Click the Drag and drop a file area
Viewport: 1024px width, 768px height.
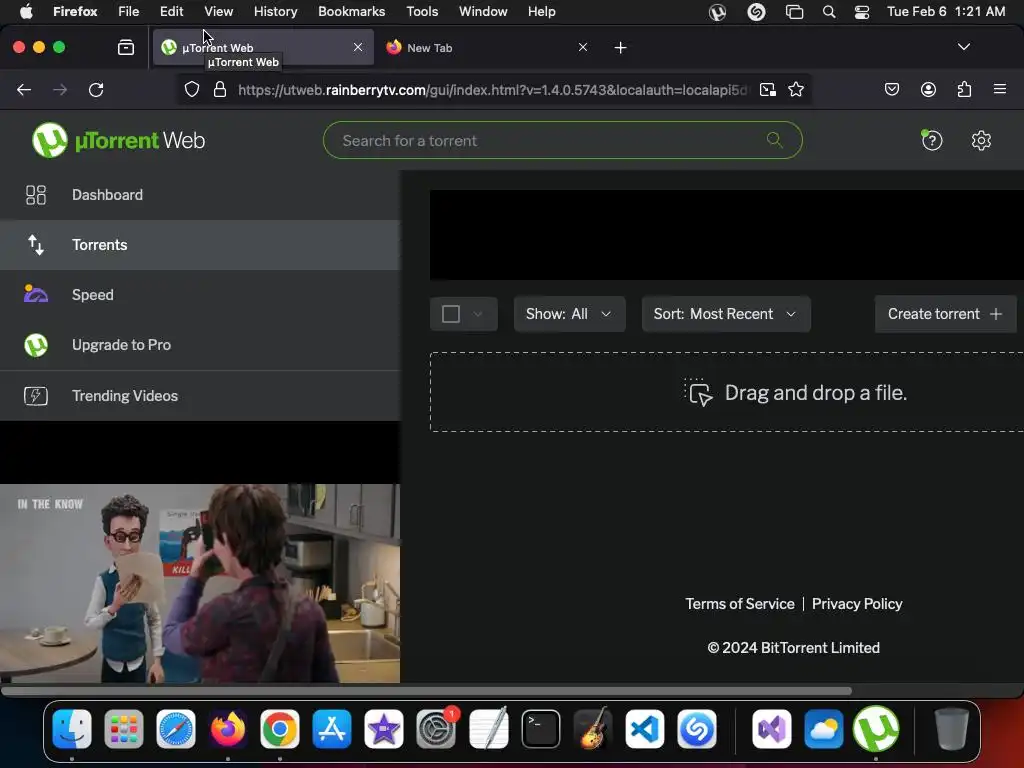(x=726, y=392)
